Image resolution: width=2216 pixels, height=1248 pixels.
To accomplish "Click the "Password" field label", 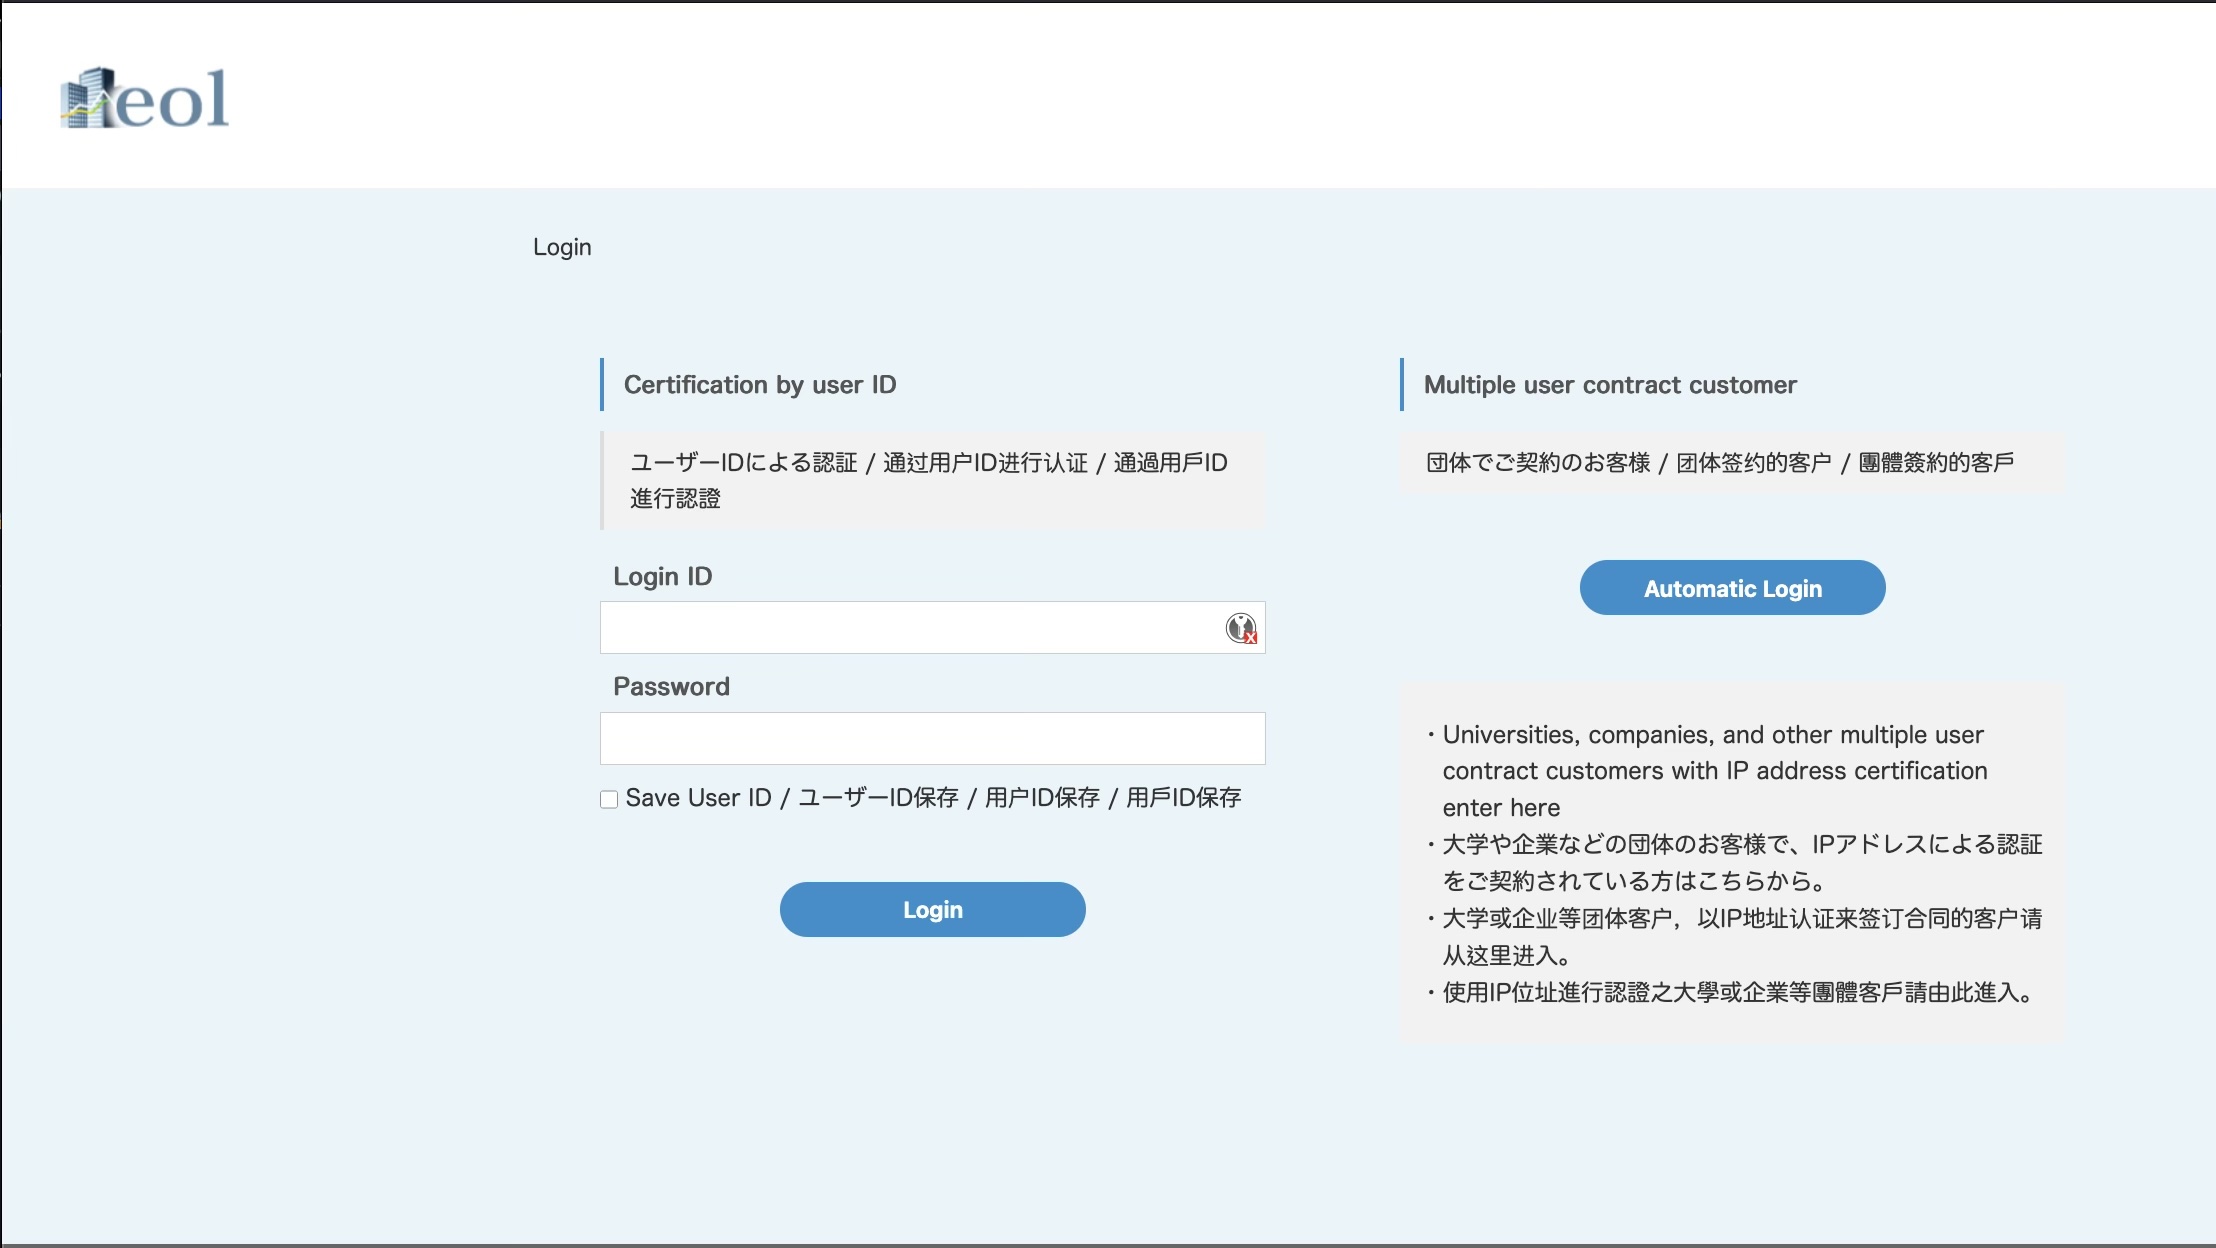I will tap(671, 687).
